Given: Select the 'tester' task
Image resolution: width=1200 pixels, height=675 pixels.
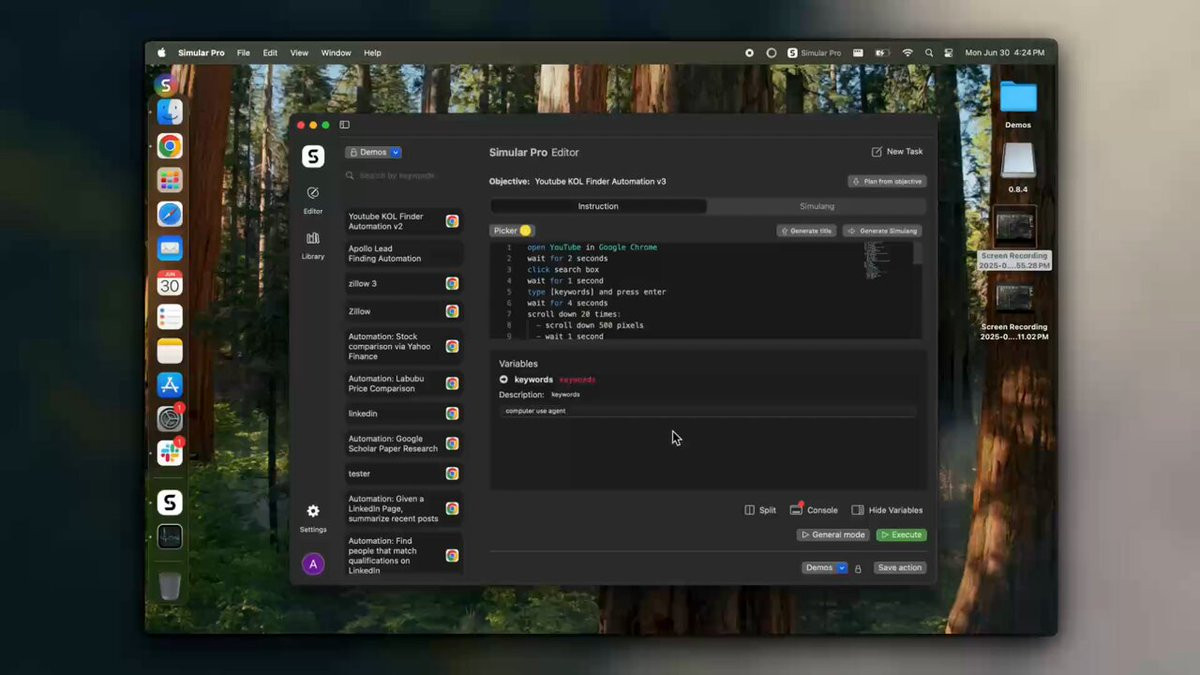Looking at the screenshot, I should click(403, 473).
